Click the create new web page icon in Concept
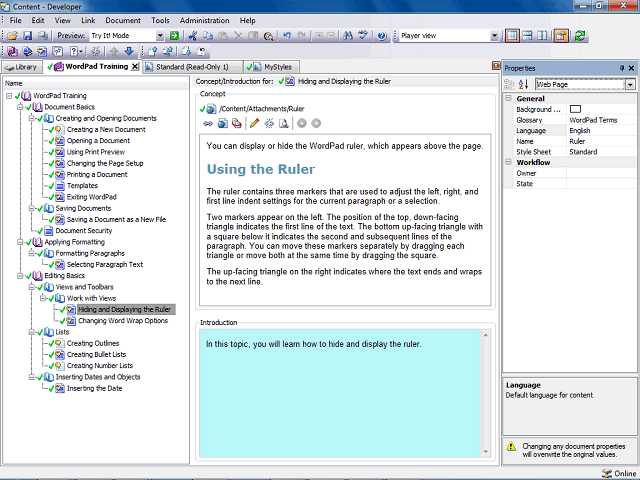 coord(222,123)
